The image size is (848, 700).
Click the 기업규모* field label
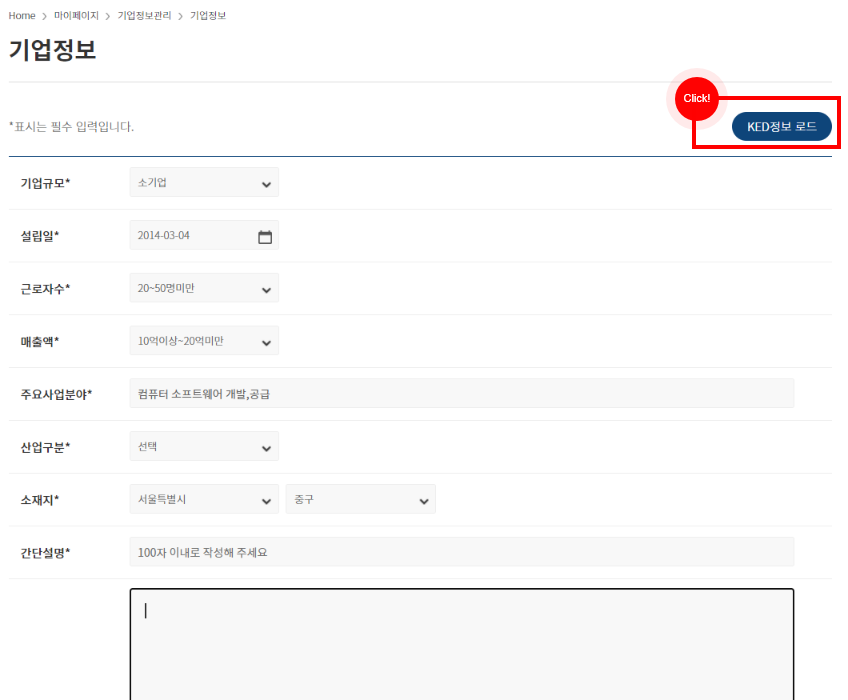(x=45, y=183)
